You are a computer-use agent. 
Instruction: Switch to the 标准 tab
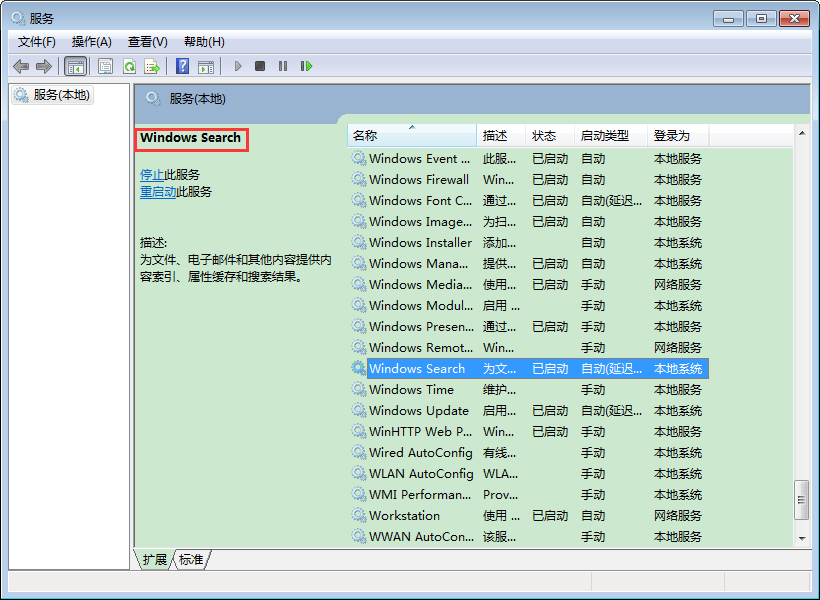(x=190, y=560)
